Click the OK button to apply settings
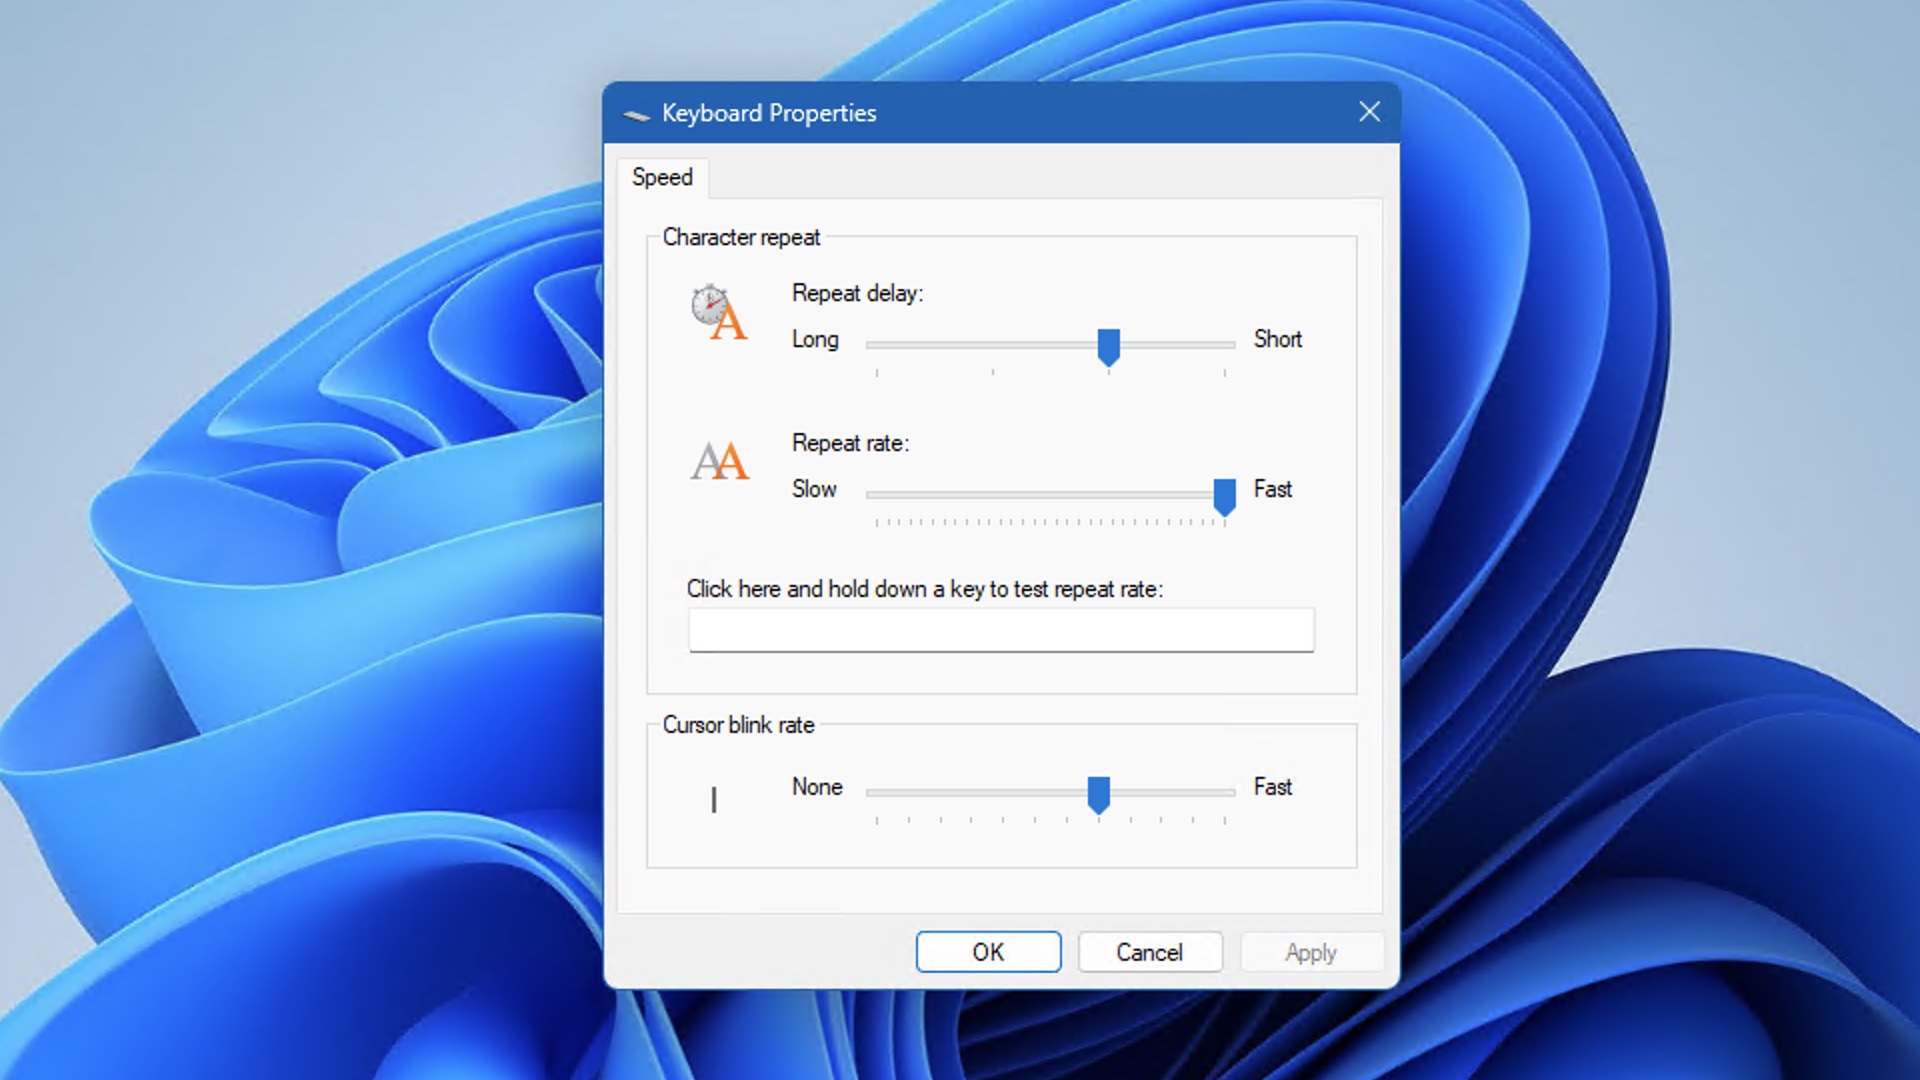This screenshot has width=1920, height=1080. [x=988, y=952]
